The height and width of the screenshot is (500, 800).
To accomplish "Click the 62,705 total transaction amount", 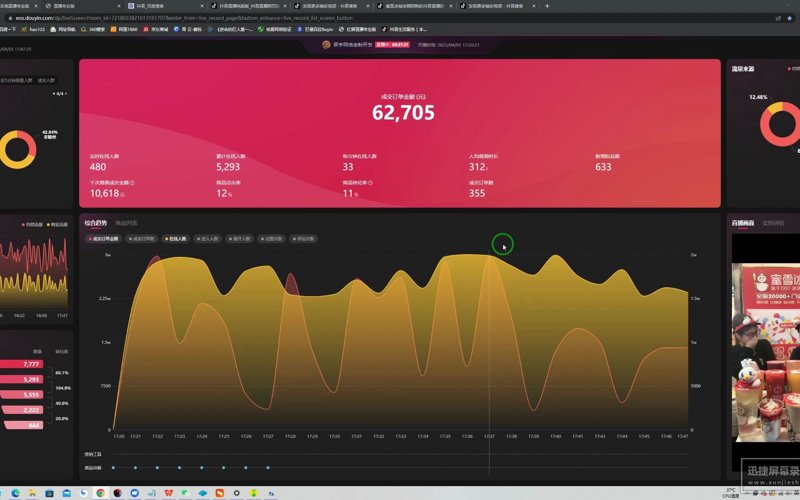I will (403, 112).
